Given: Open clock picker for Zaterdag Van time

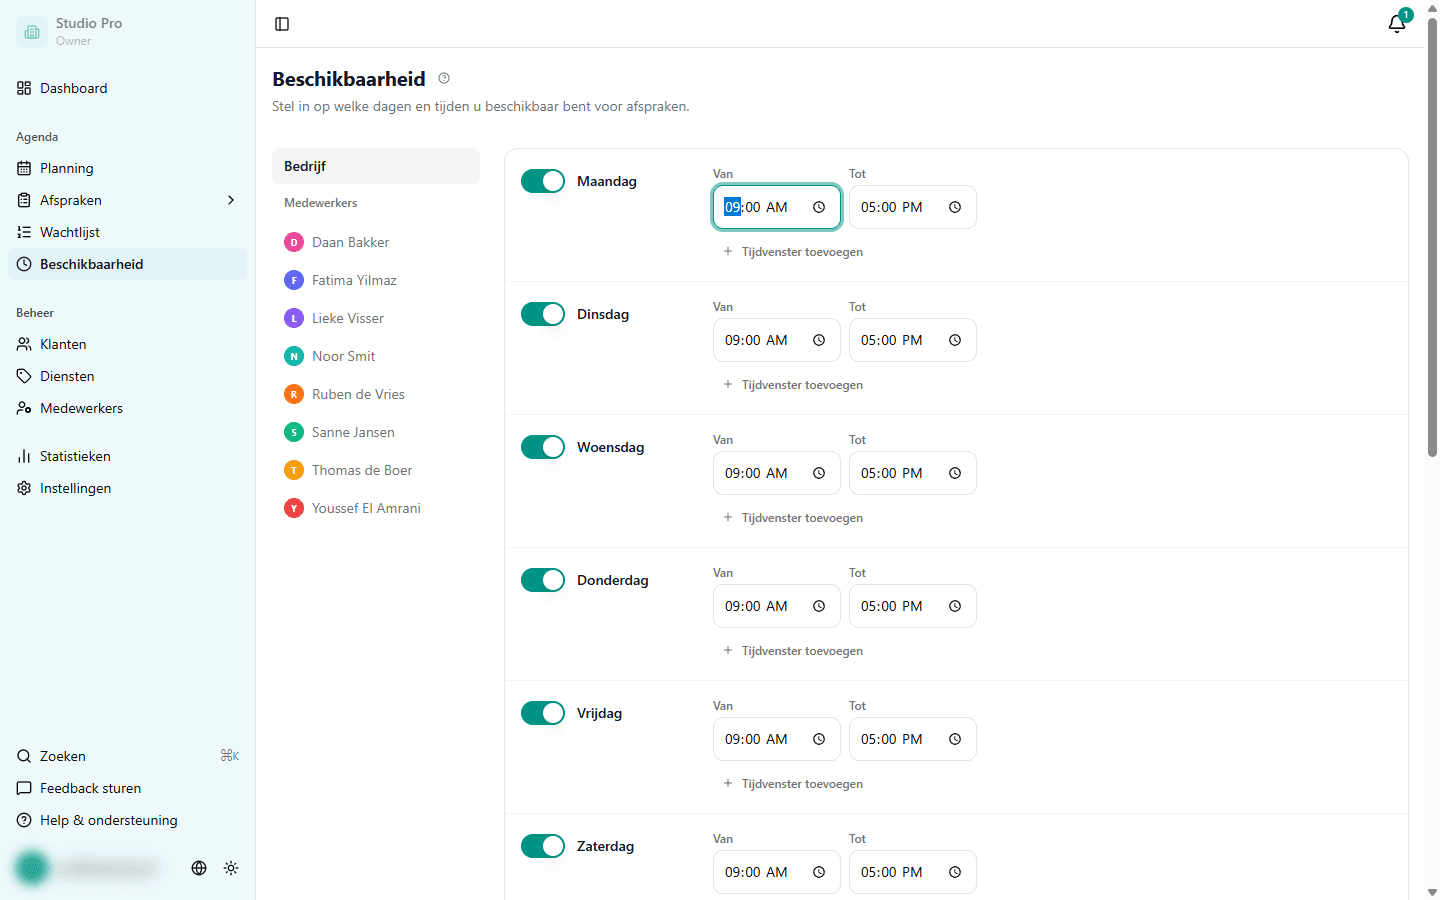Looking at the screenshot, I should (819, 872).
